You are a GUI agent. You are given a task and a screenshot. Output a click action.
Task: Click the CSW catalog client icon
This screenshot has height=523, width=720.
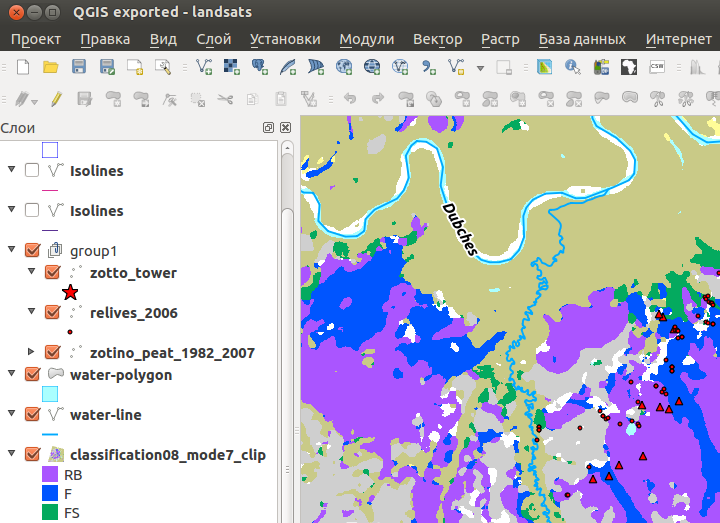tap(657, 67)
